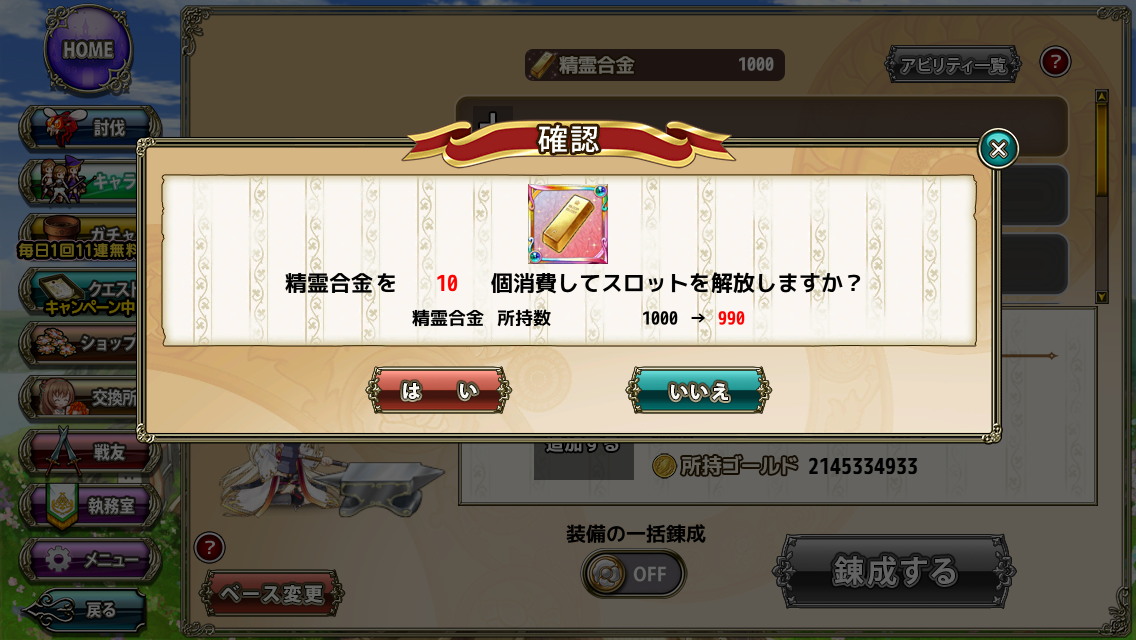1136x640 pixels.
Task: Click the small 精霊合金 ingot icon in header
Action: click(x=542, y=65)
